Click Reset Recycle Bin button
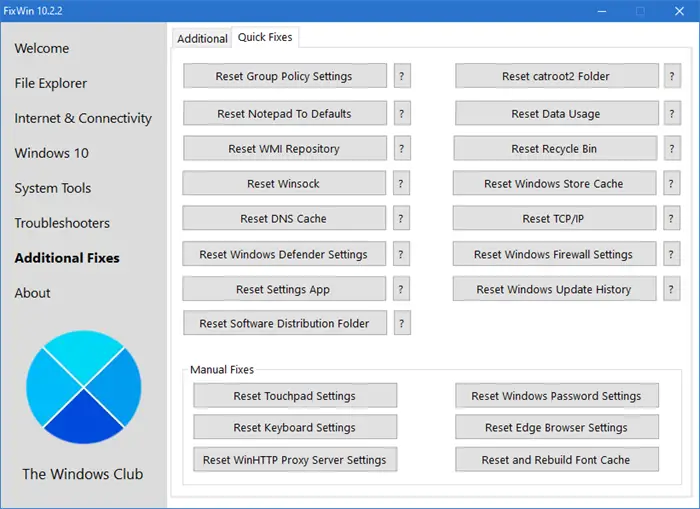700x509 pixels. click(555, 148)
